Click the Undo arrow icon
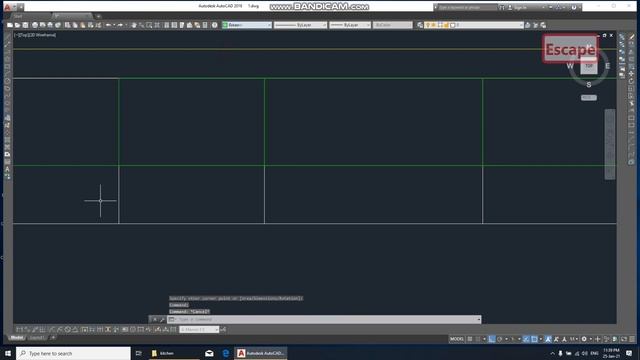This screenshot has height=360, width=640. pyautogui.click(x=108, y=25)
